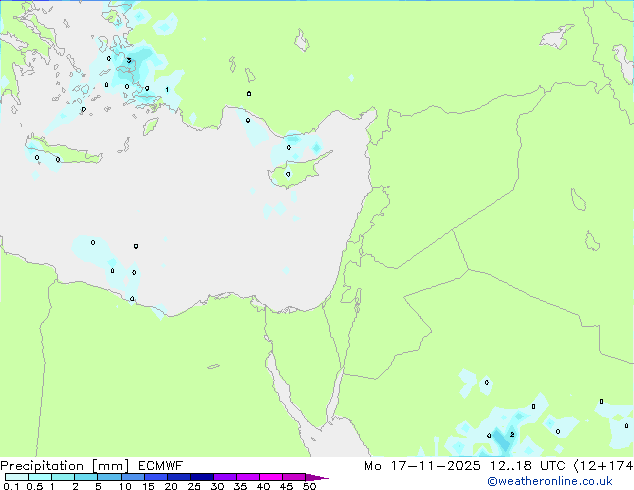
Task: Click the "12..18 UTC" time text
Action: pos(527,466)
